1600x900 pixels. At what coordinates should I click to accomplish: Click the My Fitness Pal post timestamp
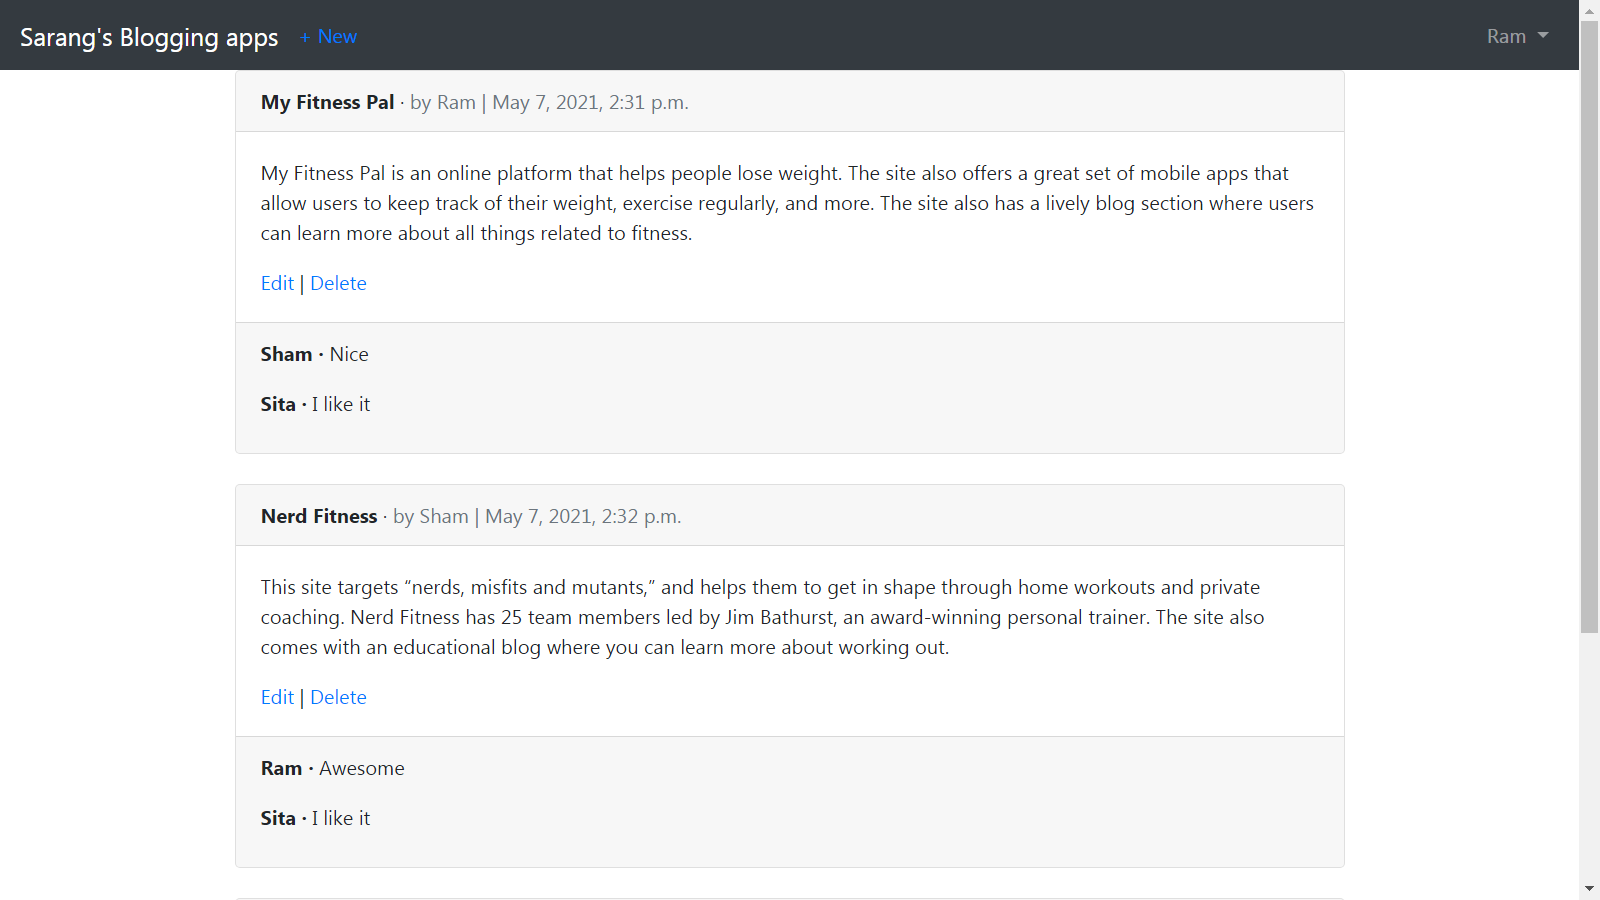(x=589, y=102)
